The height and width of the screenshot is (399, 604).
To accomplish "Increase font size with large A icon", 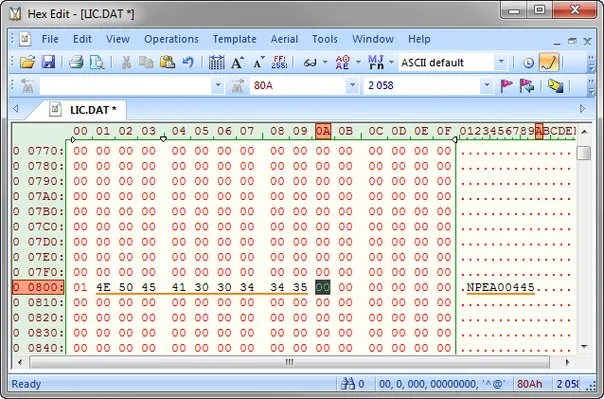I will [x=237, y=62].
